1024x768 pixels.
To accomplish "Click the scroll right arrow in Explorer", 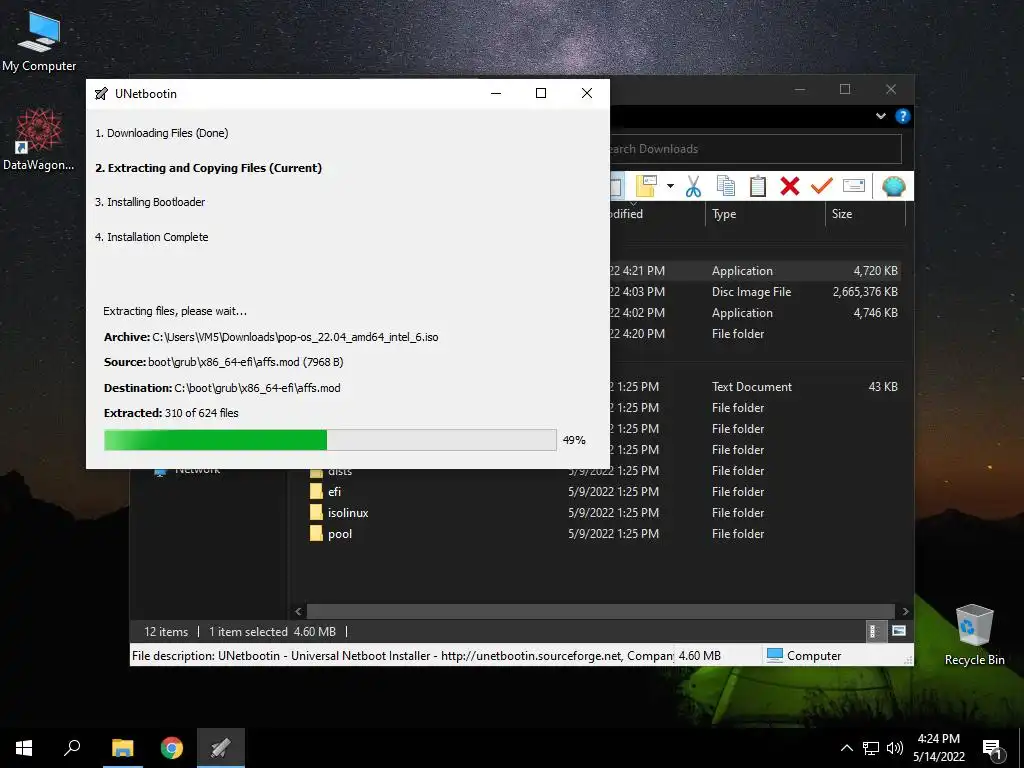I will point(905,611).
